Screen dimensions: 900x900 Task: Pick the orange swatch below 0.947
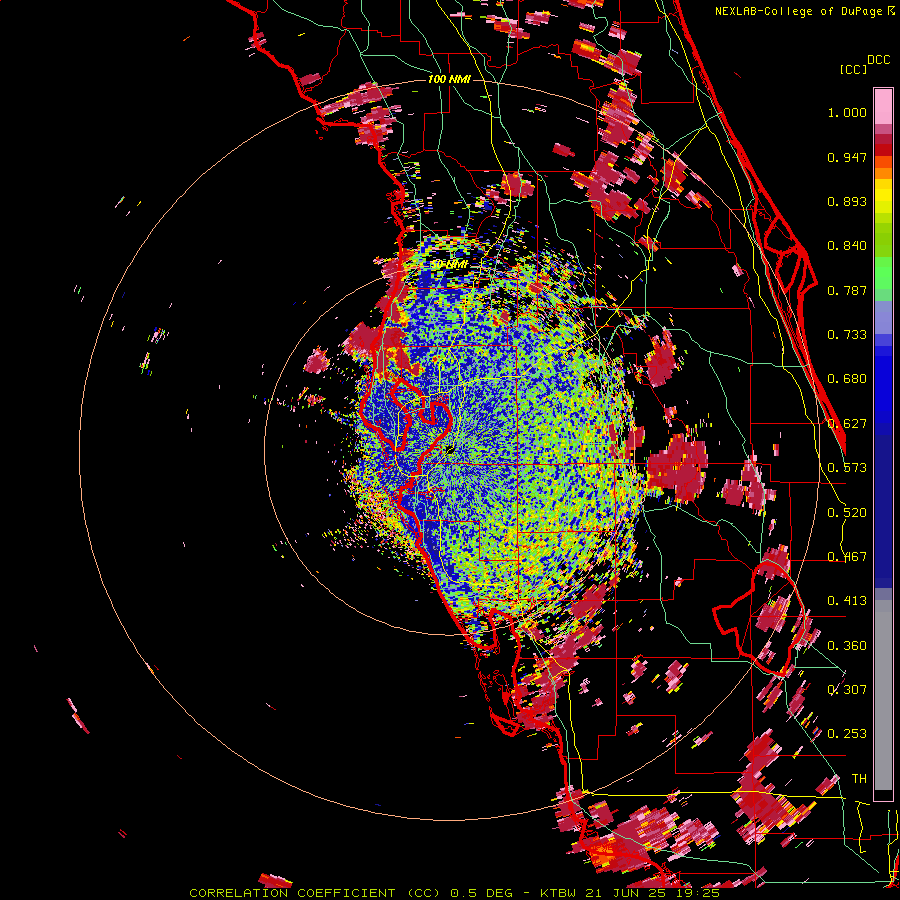[x=883, y=172]
